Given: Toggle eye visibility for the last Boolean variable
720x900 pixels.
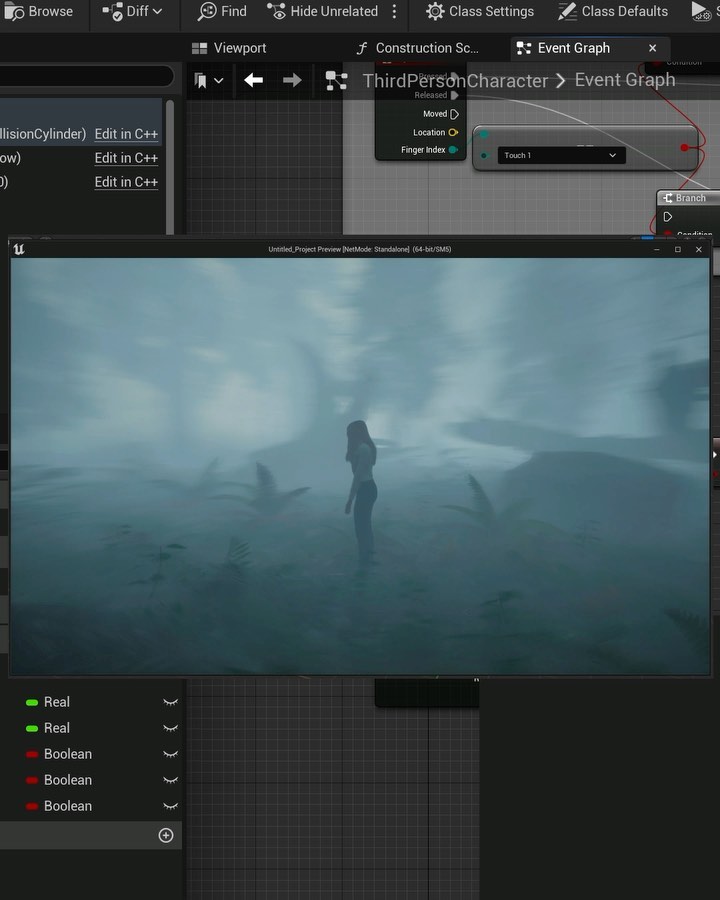Looking at the screenshot, I should tap(170, 806).
